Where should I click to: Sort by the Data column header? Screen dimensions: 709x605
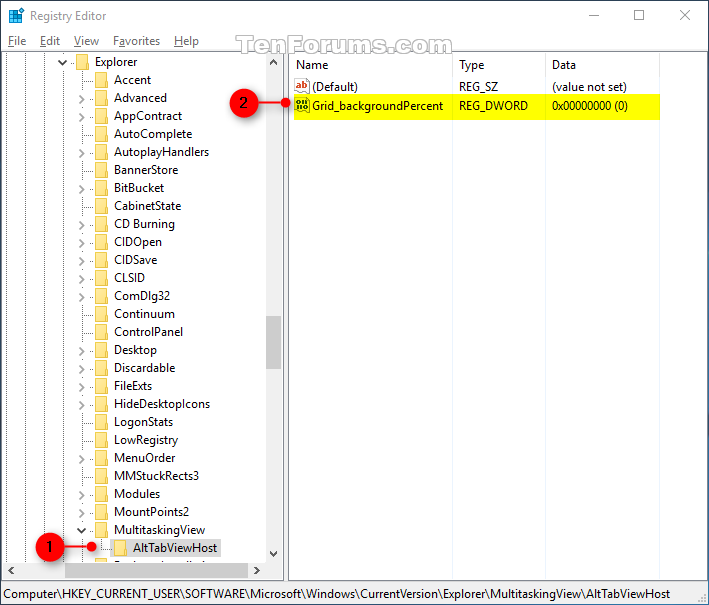click(x=602, y=65)
